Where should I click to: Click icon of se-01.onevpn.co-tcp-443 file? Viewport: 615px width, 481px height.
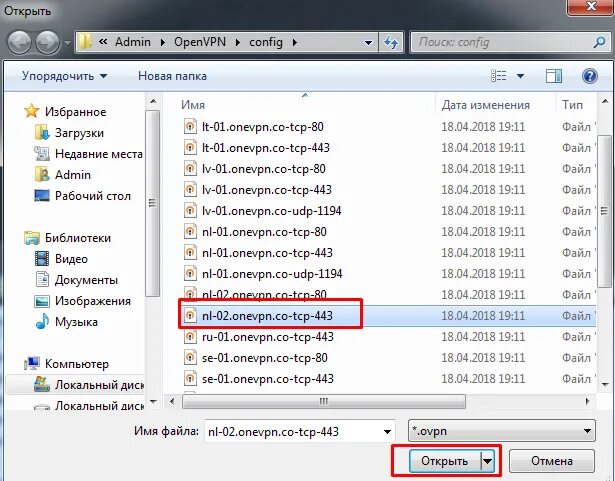[x=190, y=379]
